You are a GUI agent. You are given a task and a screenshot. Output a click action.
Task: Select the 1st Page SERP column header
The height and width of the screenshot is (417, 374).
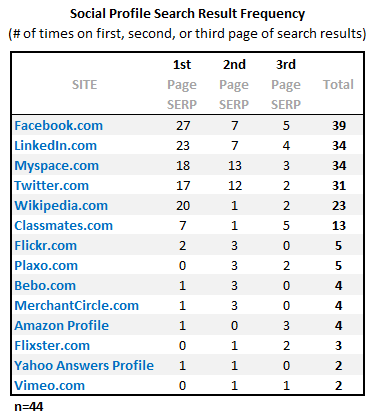pyautogui.click(x=182, y=84)
